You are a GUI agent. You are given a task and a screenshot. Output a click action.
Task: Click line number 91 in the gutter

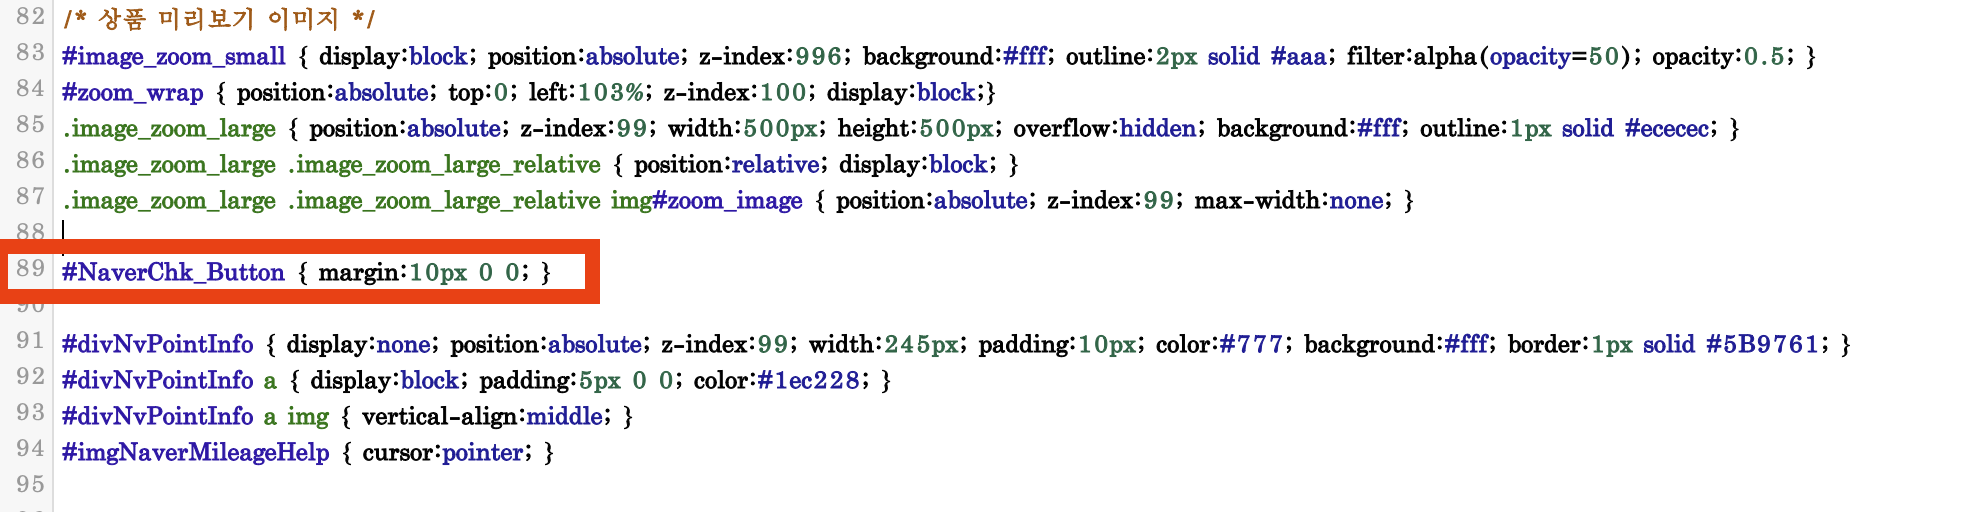pos(30,340)
